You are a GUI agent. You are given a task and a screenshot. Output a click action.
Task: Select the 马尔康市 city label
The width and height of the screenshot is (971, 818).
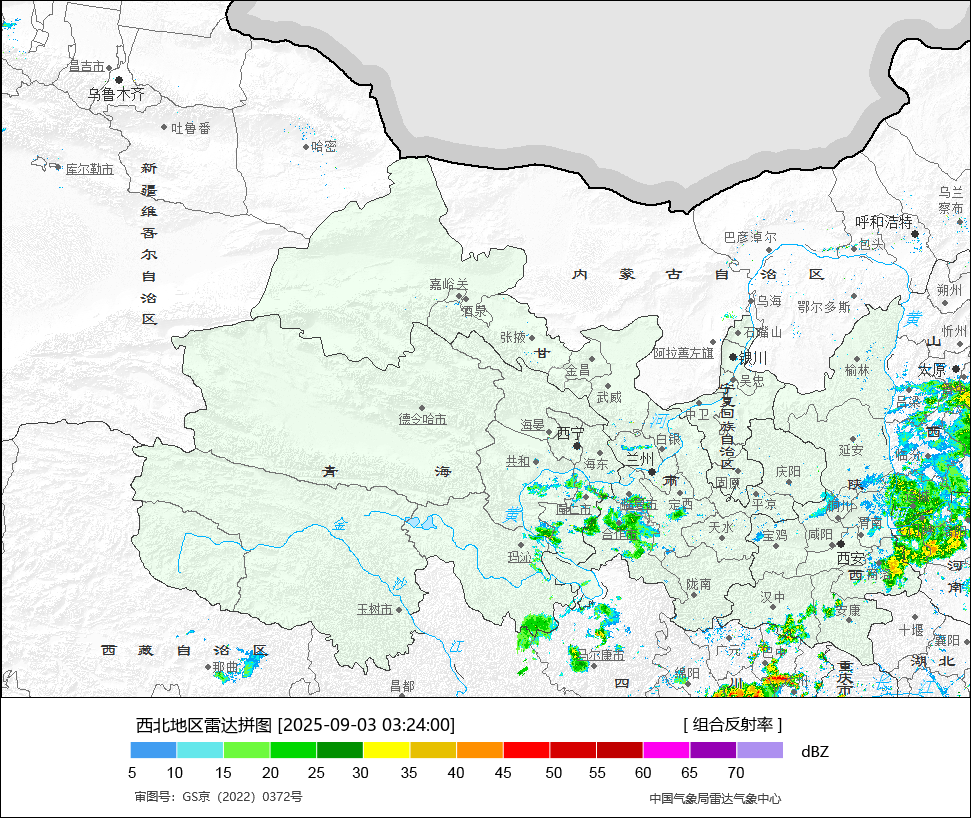click(x=601, y=655)
